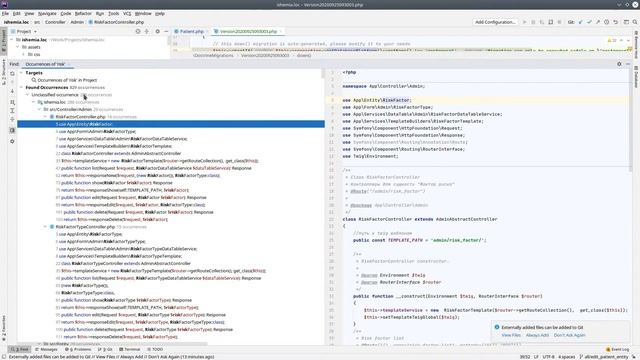Screen dimensions: 640x360
Task: Click Find tool window settings gear at right
Action: [619, 64]
